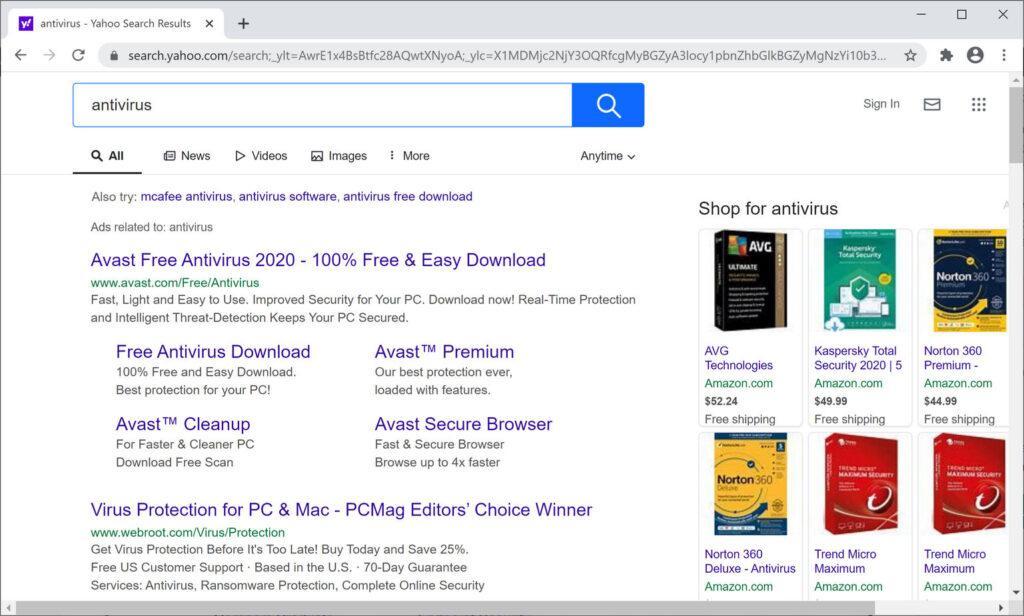Image resolution: width=1024 pixels, height=616 pixels.
Task: Expand the More search categories dropdown
Action: click(x=409, y=156)
